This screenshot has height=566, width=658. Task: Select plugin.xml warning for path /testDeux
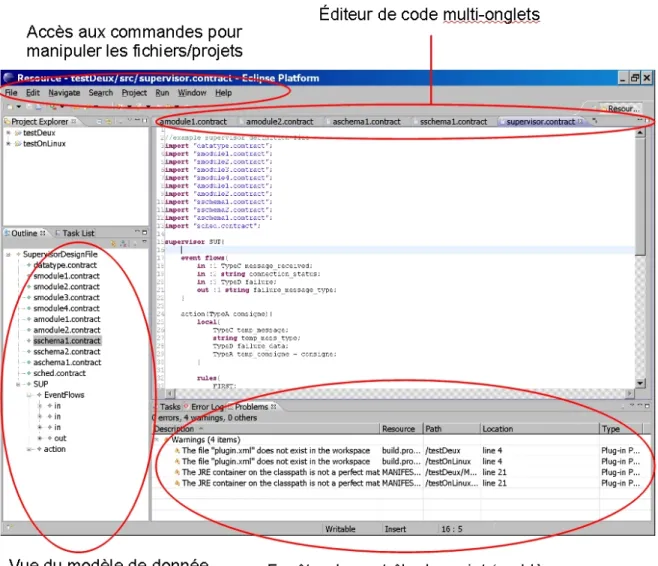coord(402,451)
